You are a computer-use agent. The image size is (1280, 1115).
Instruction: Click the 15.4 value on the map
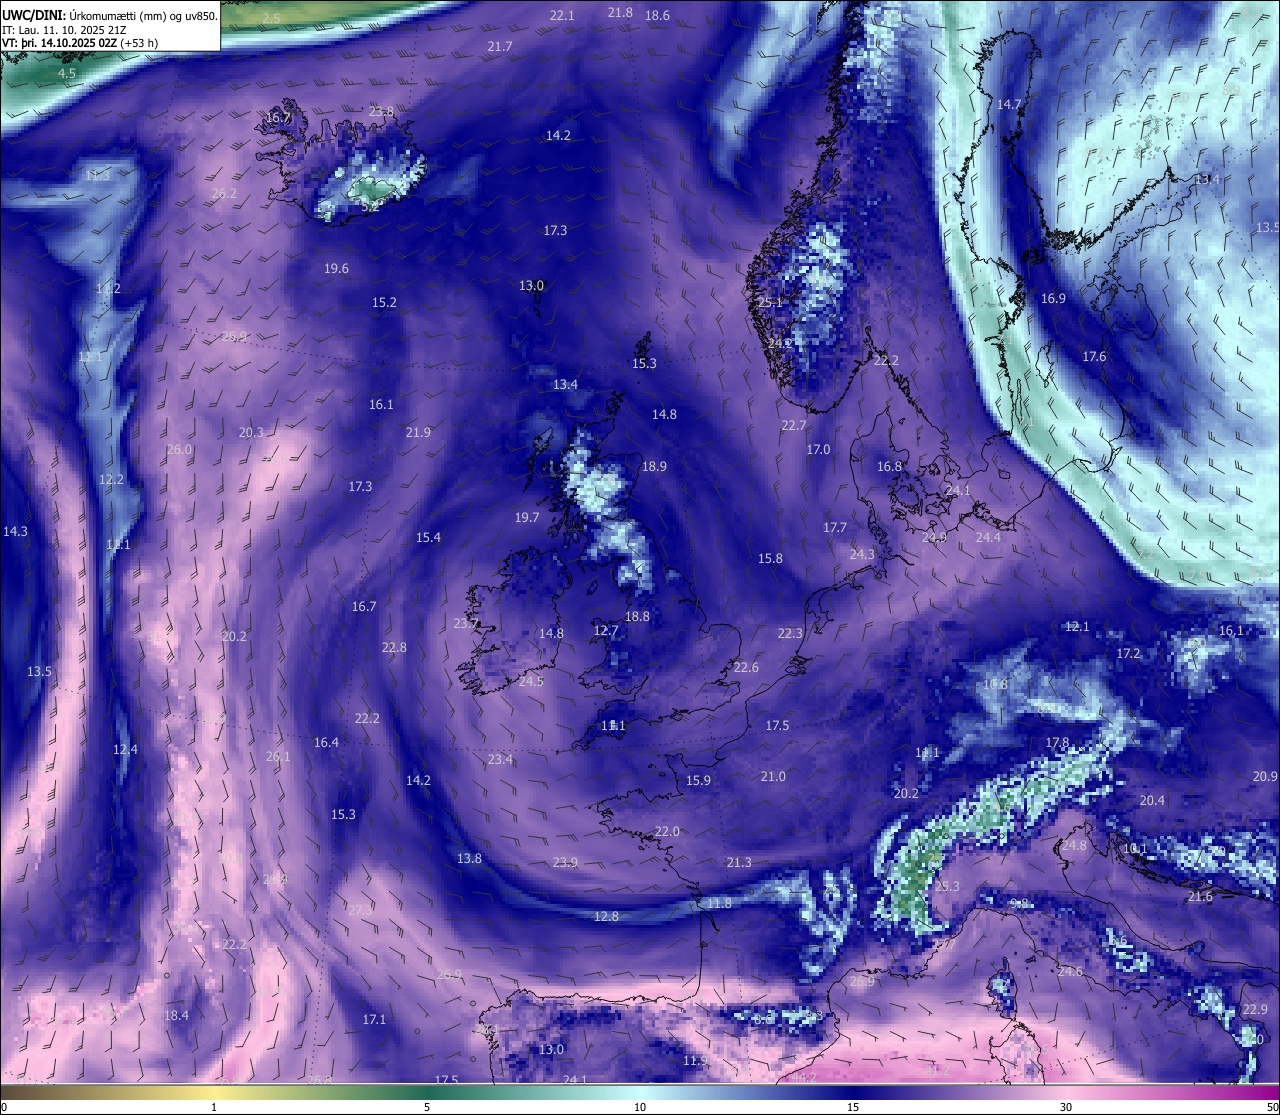[x=428, y=537]
